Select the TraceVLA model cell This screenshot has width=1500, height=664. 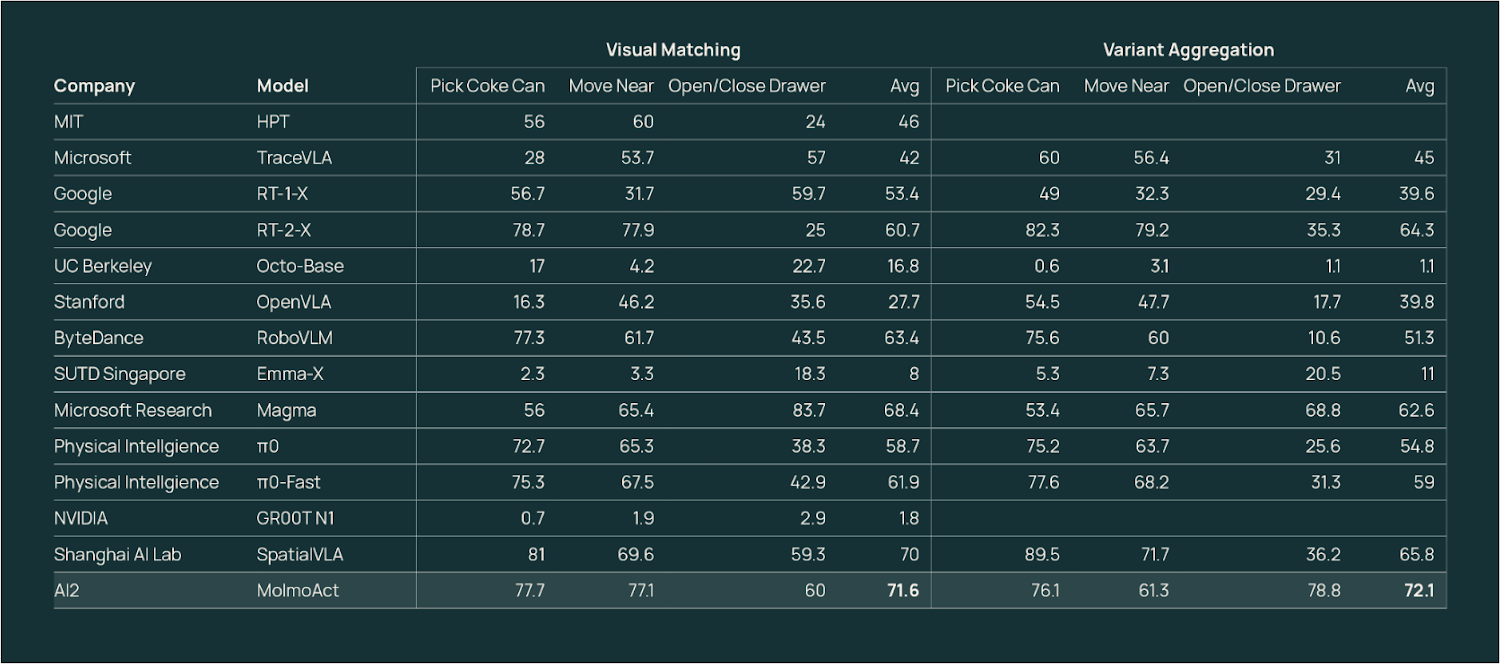(294, 158)
